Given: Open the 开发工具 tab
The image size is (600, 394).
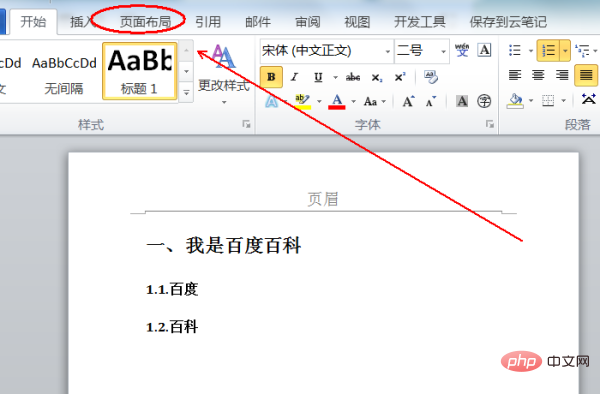Looking at the screenshot, I should click(x=420, y=22).
